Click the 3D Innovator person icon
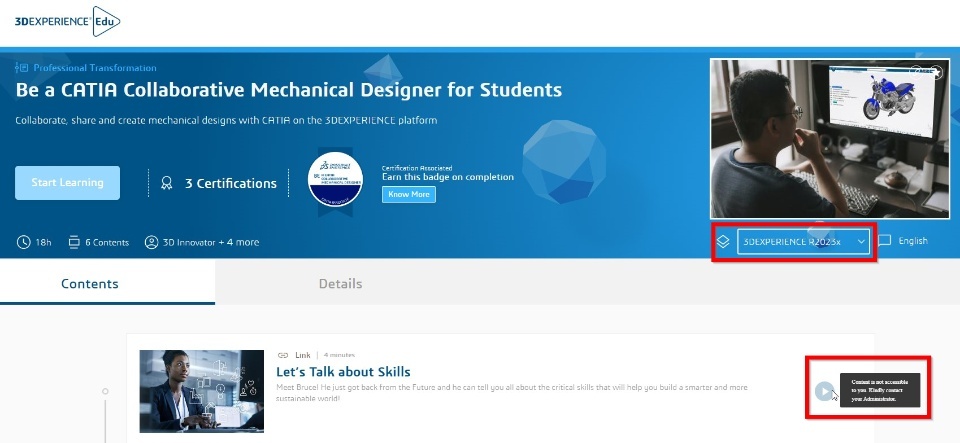 coord(151,242)
